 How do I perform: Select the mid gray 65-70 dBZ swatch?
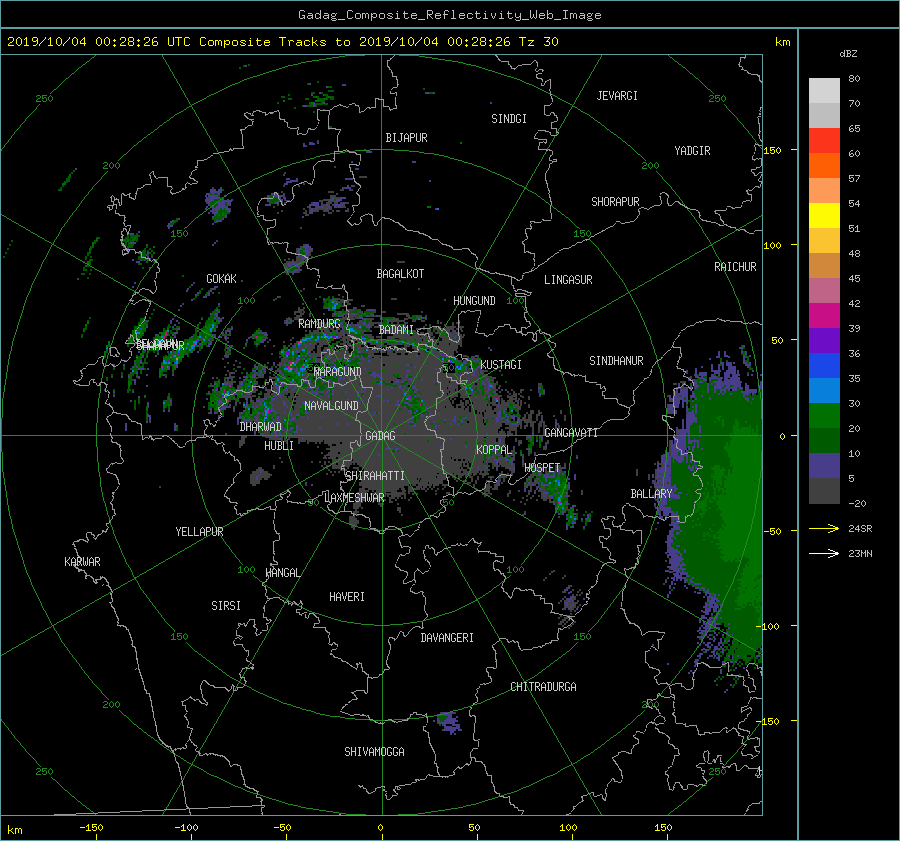(x=824, y=115)
